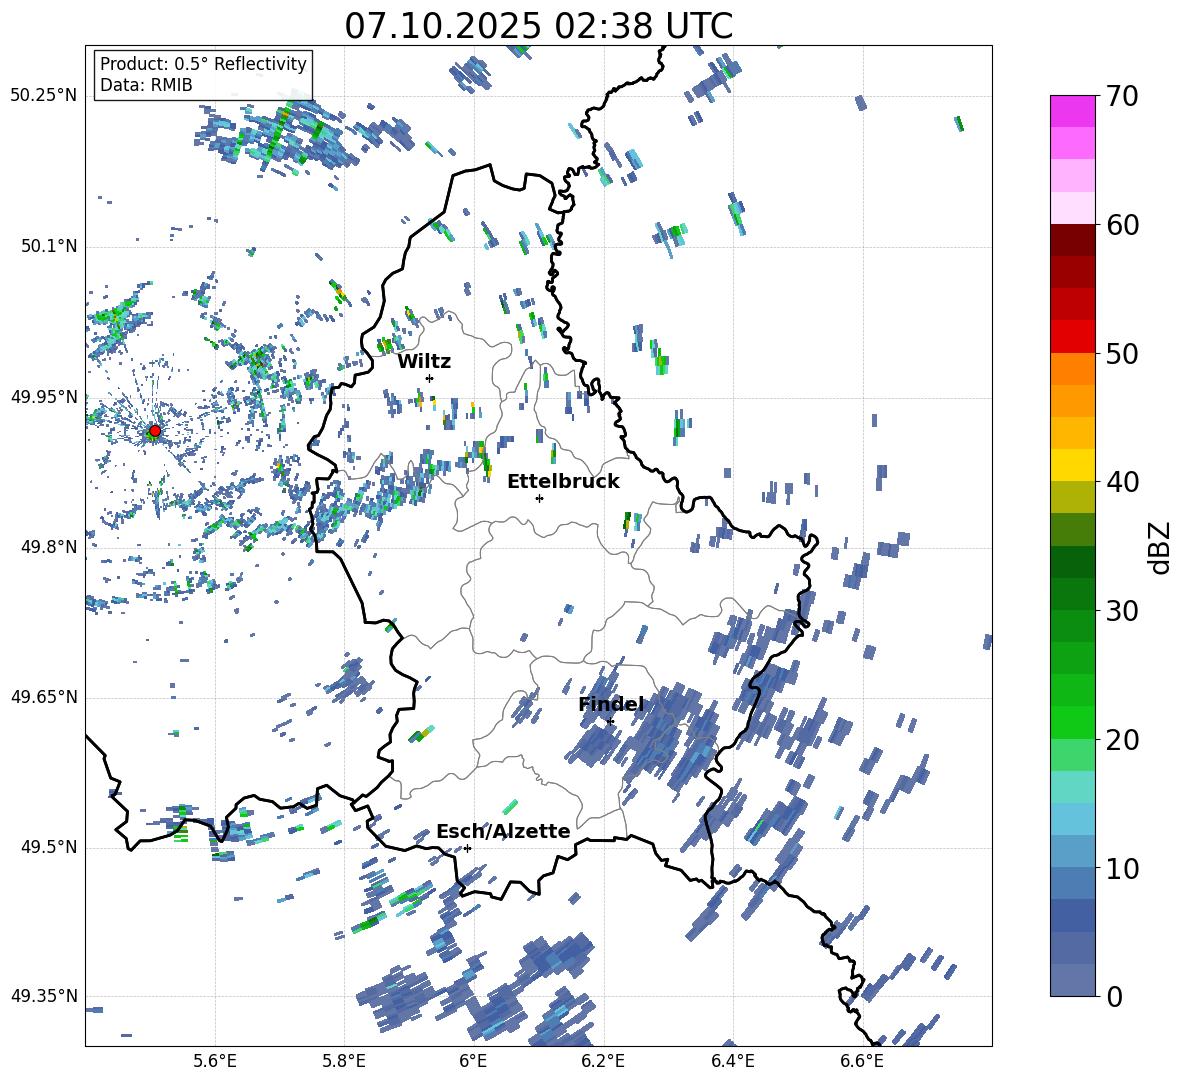Image resolution: width=1184 pixels, height=1081 pixels.
Task: Select the Findel location label
Action: point(610,704)
